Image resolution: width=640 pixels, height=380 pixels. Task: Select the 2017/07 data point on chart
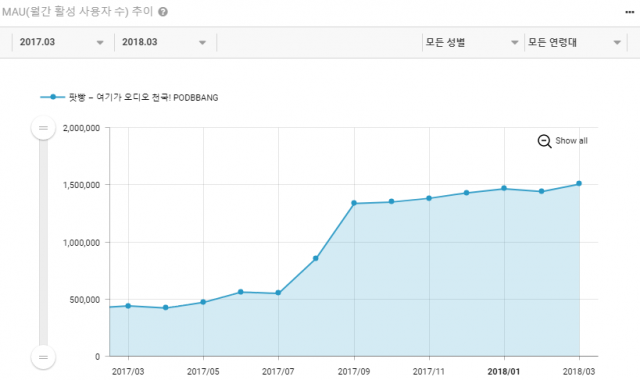coord(278,293)
